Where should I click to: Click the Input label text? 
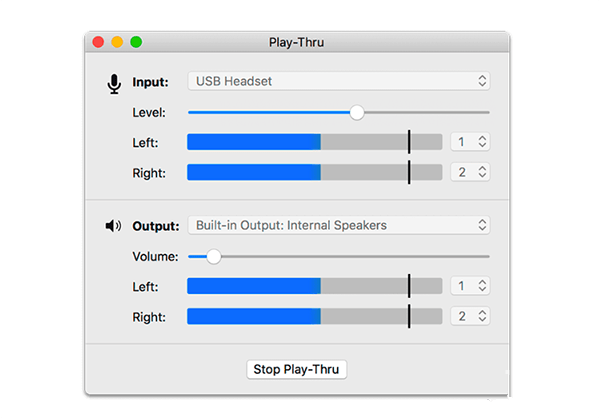[x=151, y=82]
